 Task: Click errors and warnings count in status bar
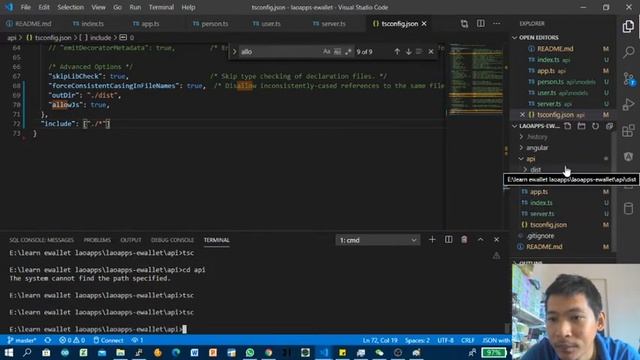click(72, 340)
